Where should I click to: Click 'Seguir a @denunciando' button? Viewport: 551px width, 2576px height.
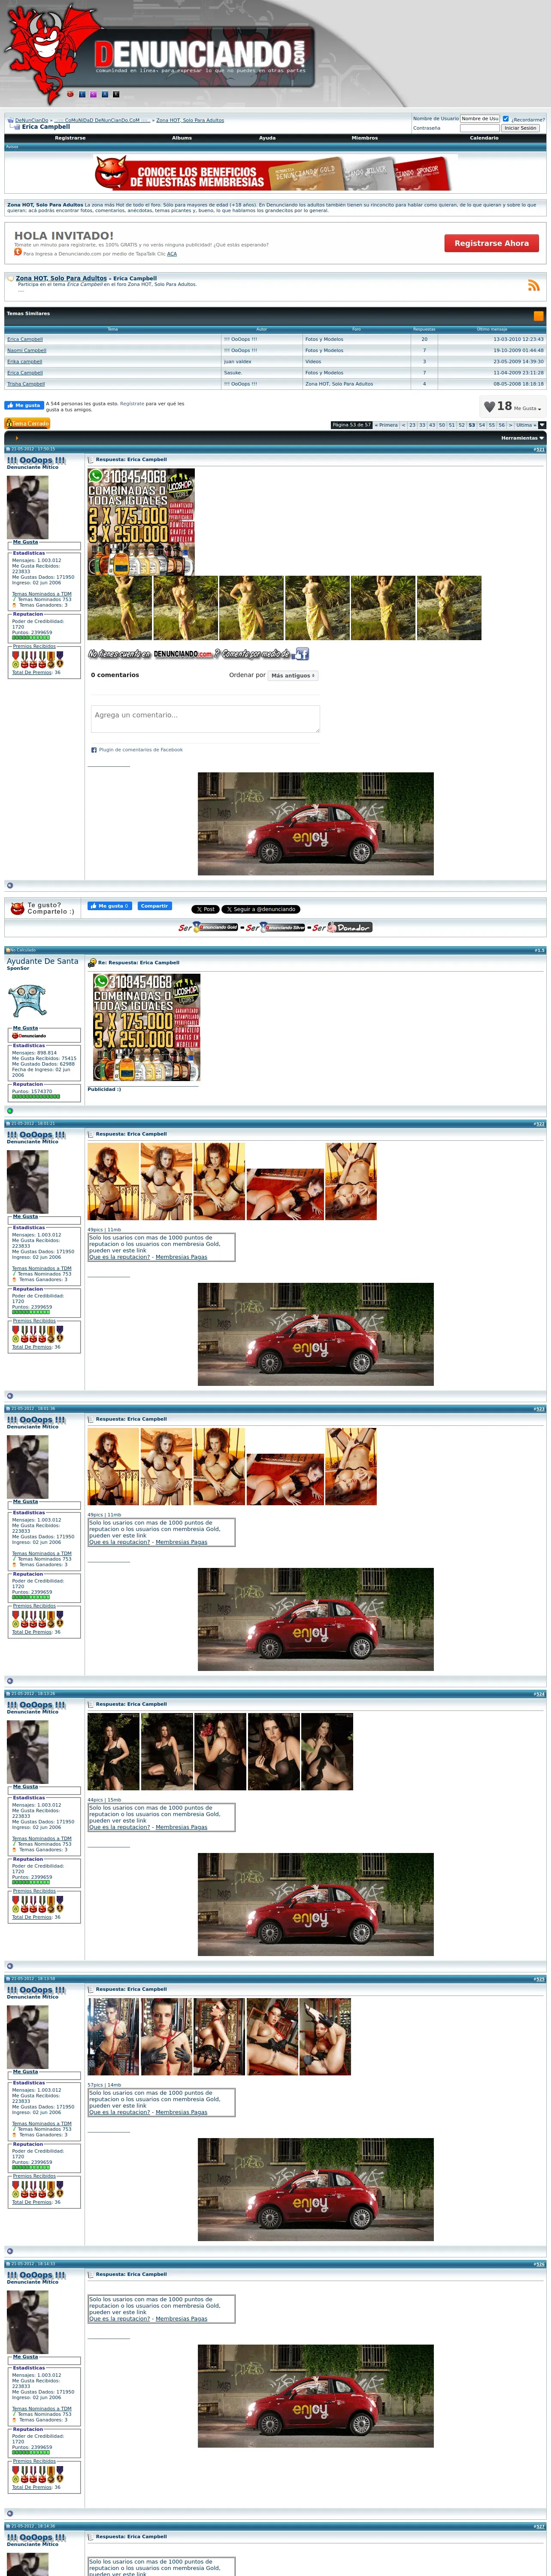point(261,909)
